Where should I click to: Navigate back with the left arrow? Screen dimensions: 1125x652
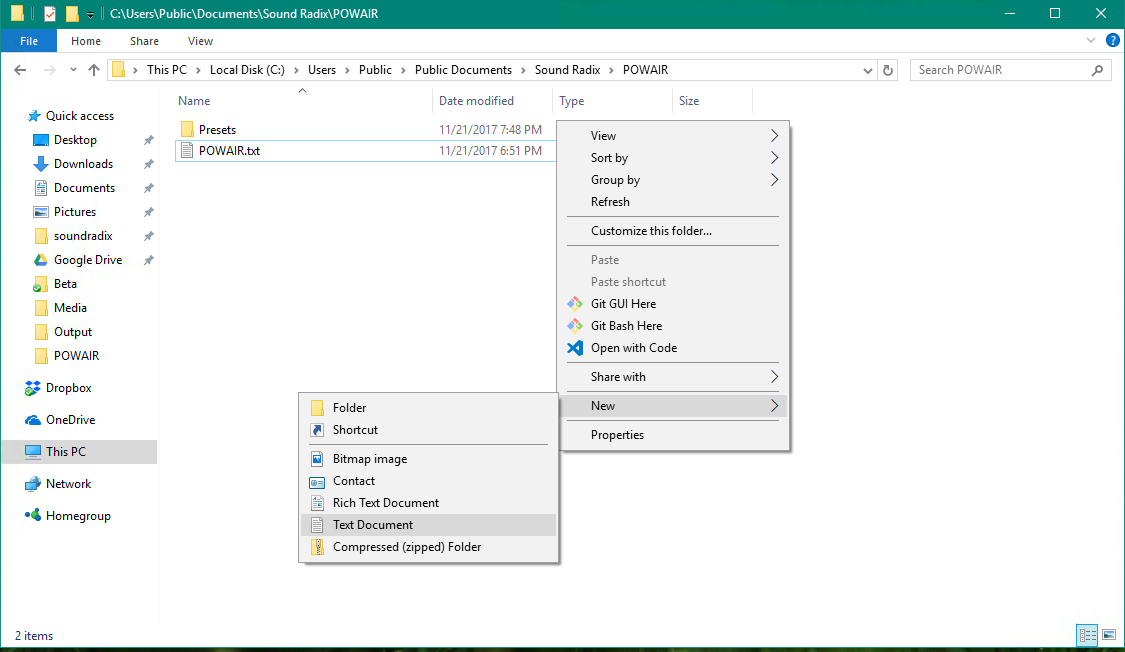(x=20, y=70)
